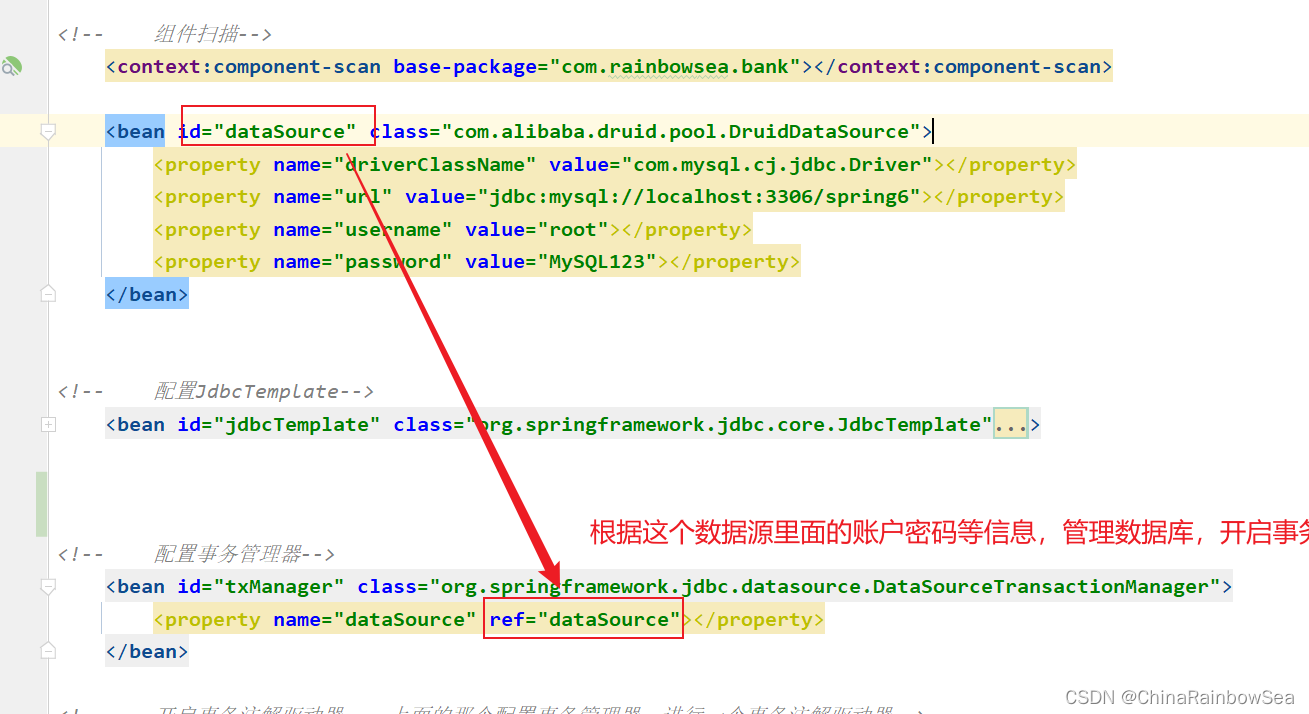This screenshot has width=1309, height=714.
Task: Expand the folded jdbcTemplate bean in gutter
Action: tap(47, 424)
